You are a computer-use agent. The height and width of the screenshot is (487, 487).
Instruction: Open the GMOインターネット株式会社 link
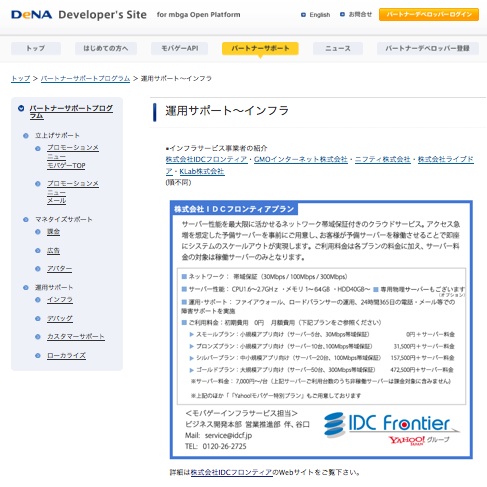tap(301, 160)
